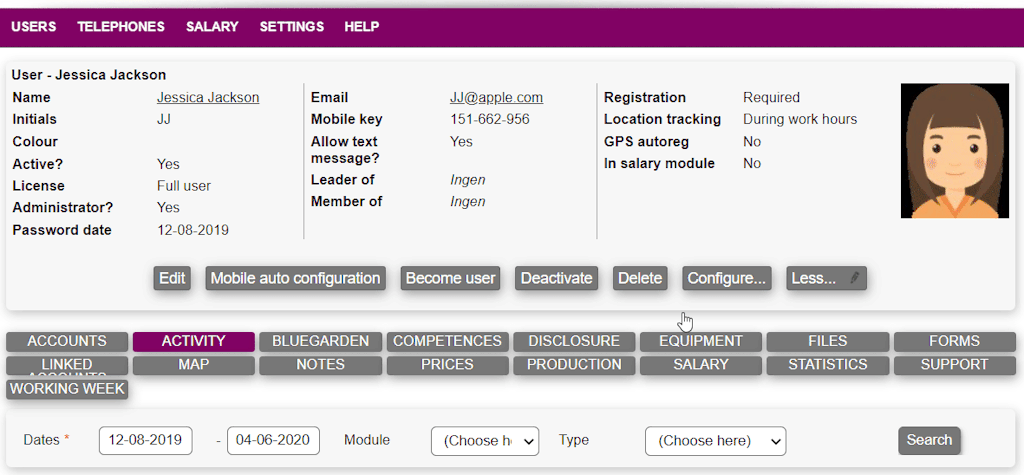1024x475 pixels.
Task: Go to the SETTINGS menu
Action: (x=292, y=27)
